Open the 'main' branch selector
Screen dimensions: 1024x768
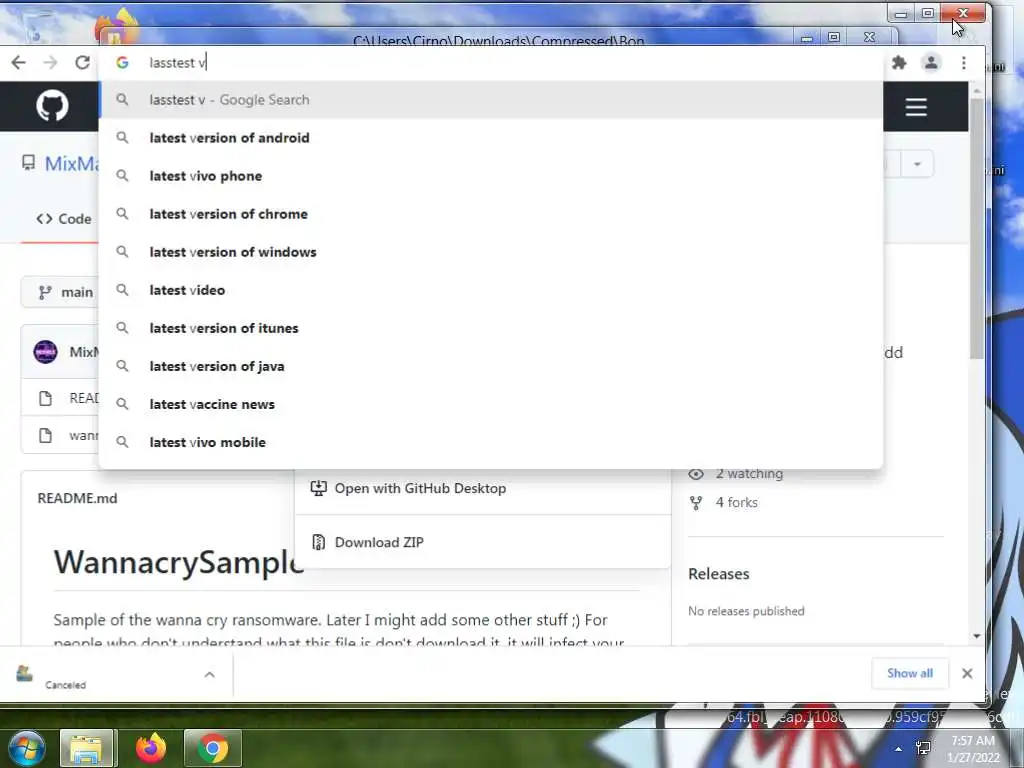coord(62,292)
